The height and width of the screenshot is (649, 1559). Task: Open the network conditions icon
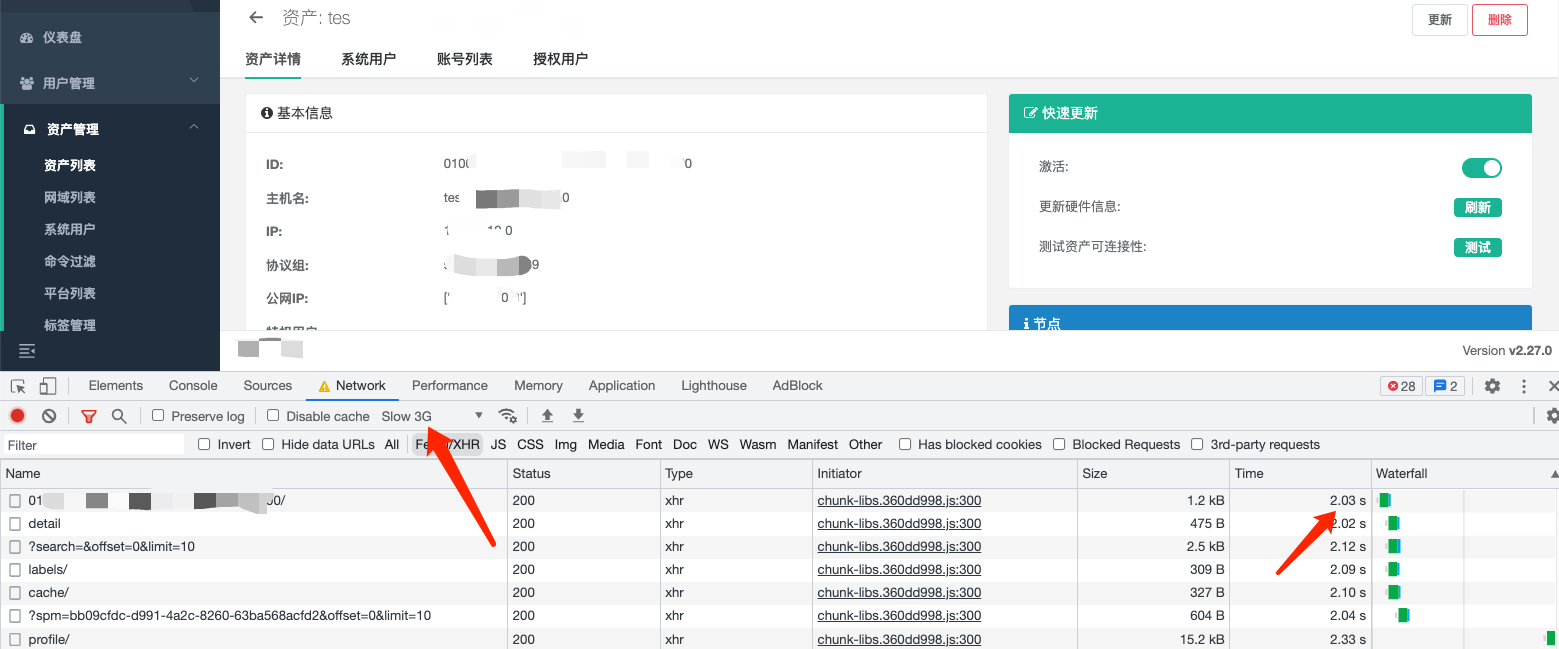click(507, 414)
